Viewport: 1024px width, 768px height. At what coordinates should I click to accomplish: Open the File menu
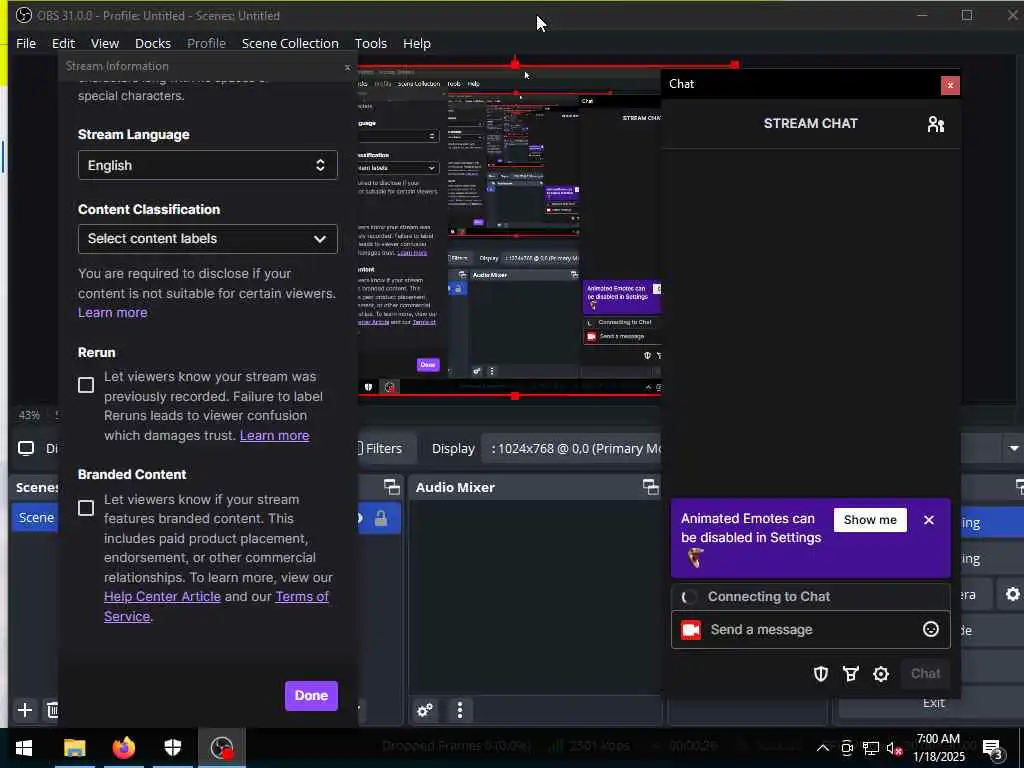tap(25, 43)
